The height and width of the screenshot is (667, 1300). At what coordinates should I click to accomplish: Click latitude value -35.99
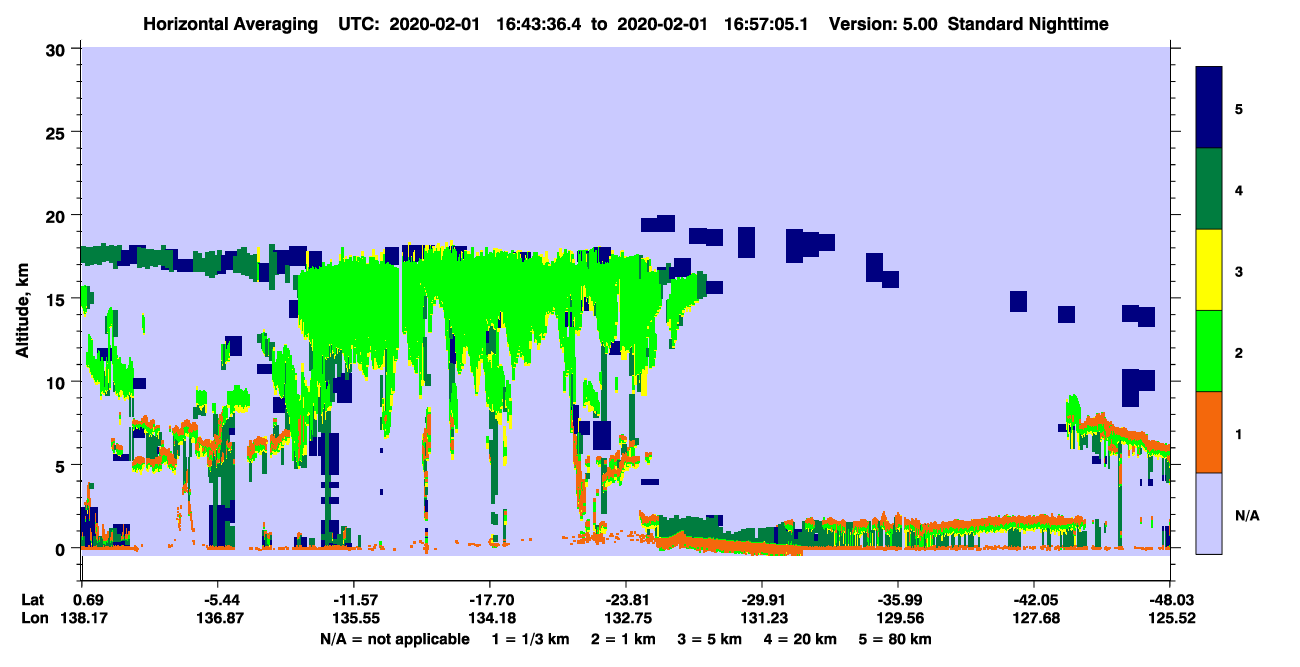898,599
